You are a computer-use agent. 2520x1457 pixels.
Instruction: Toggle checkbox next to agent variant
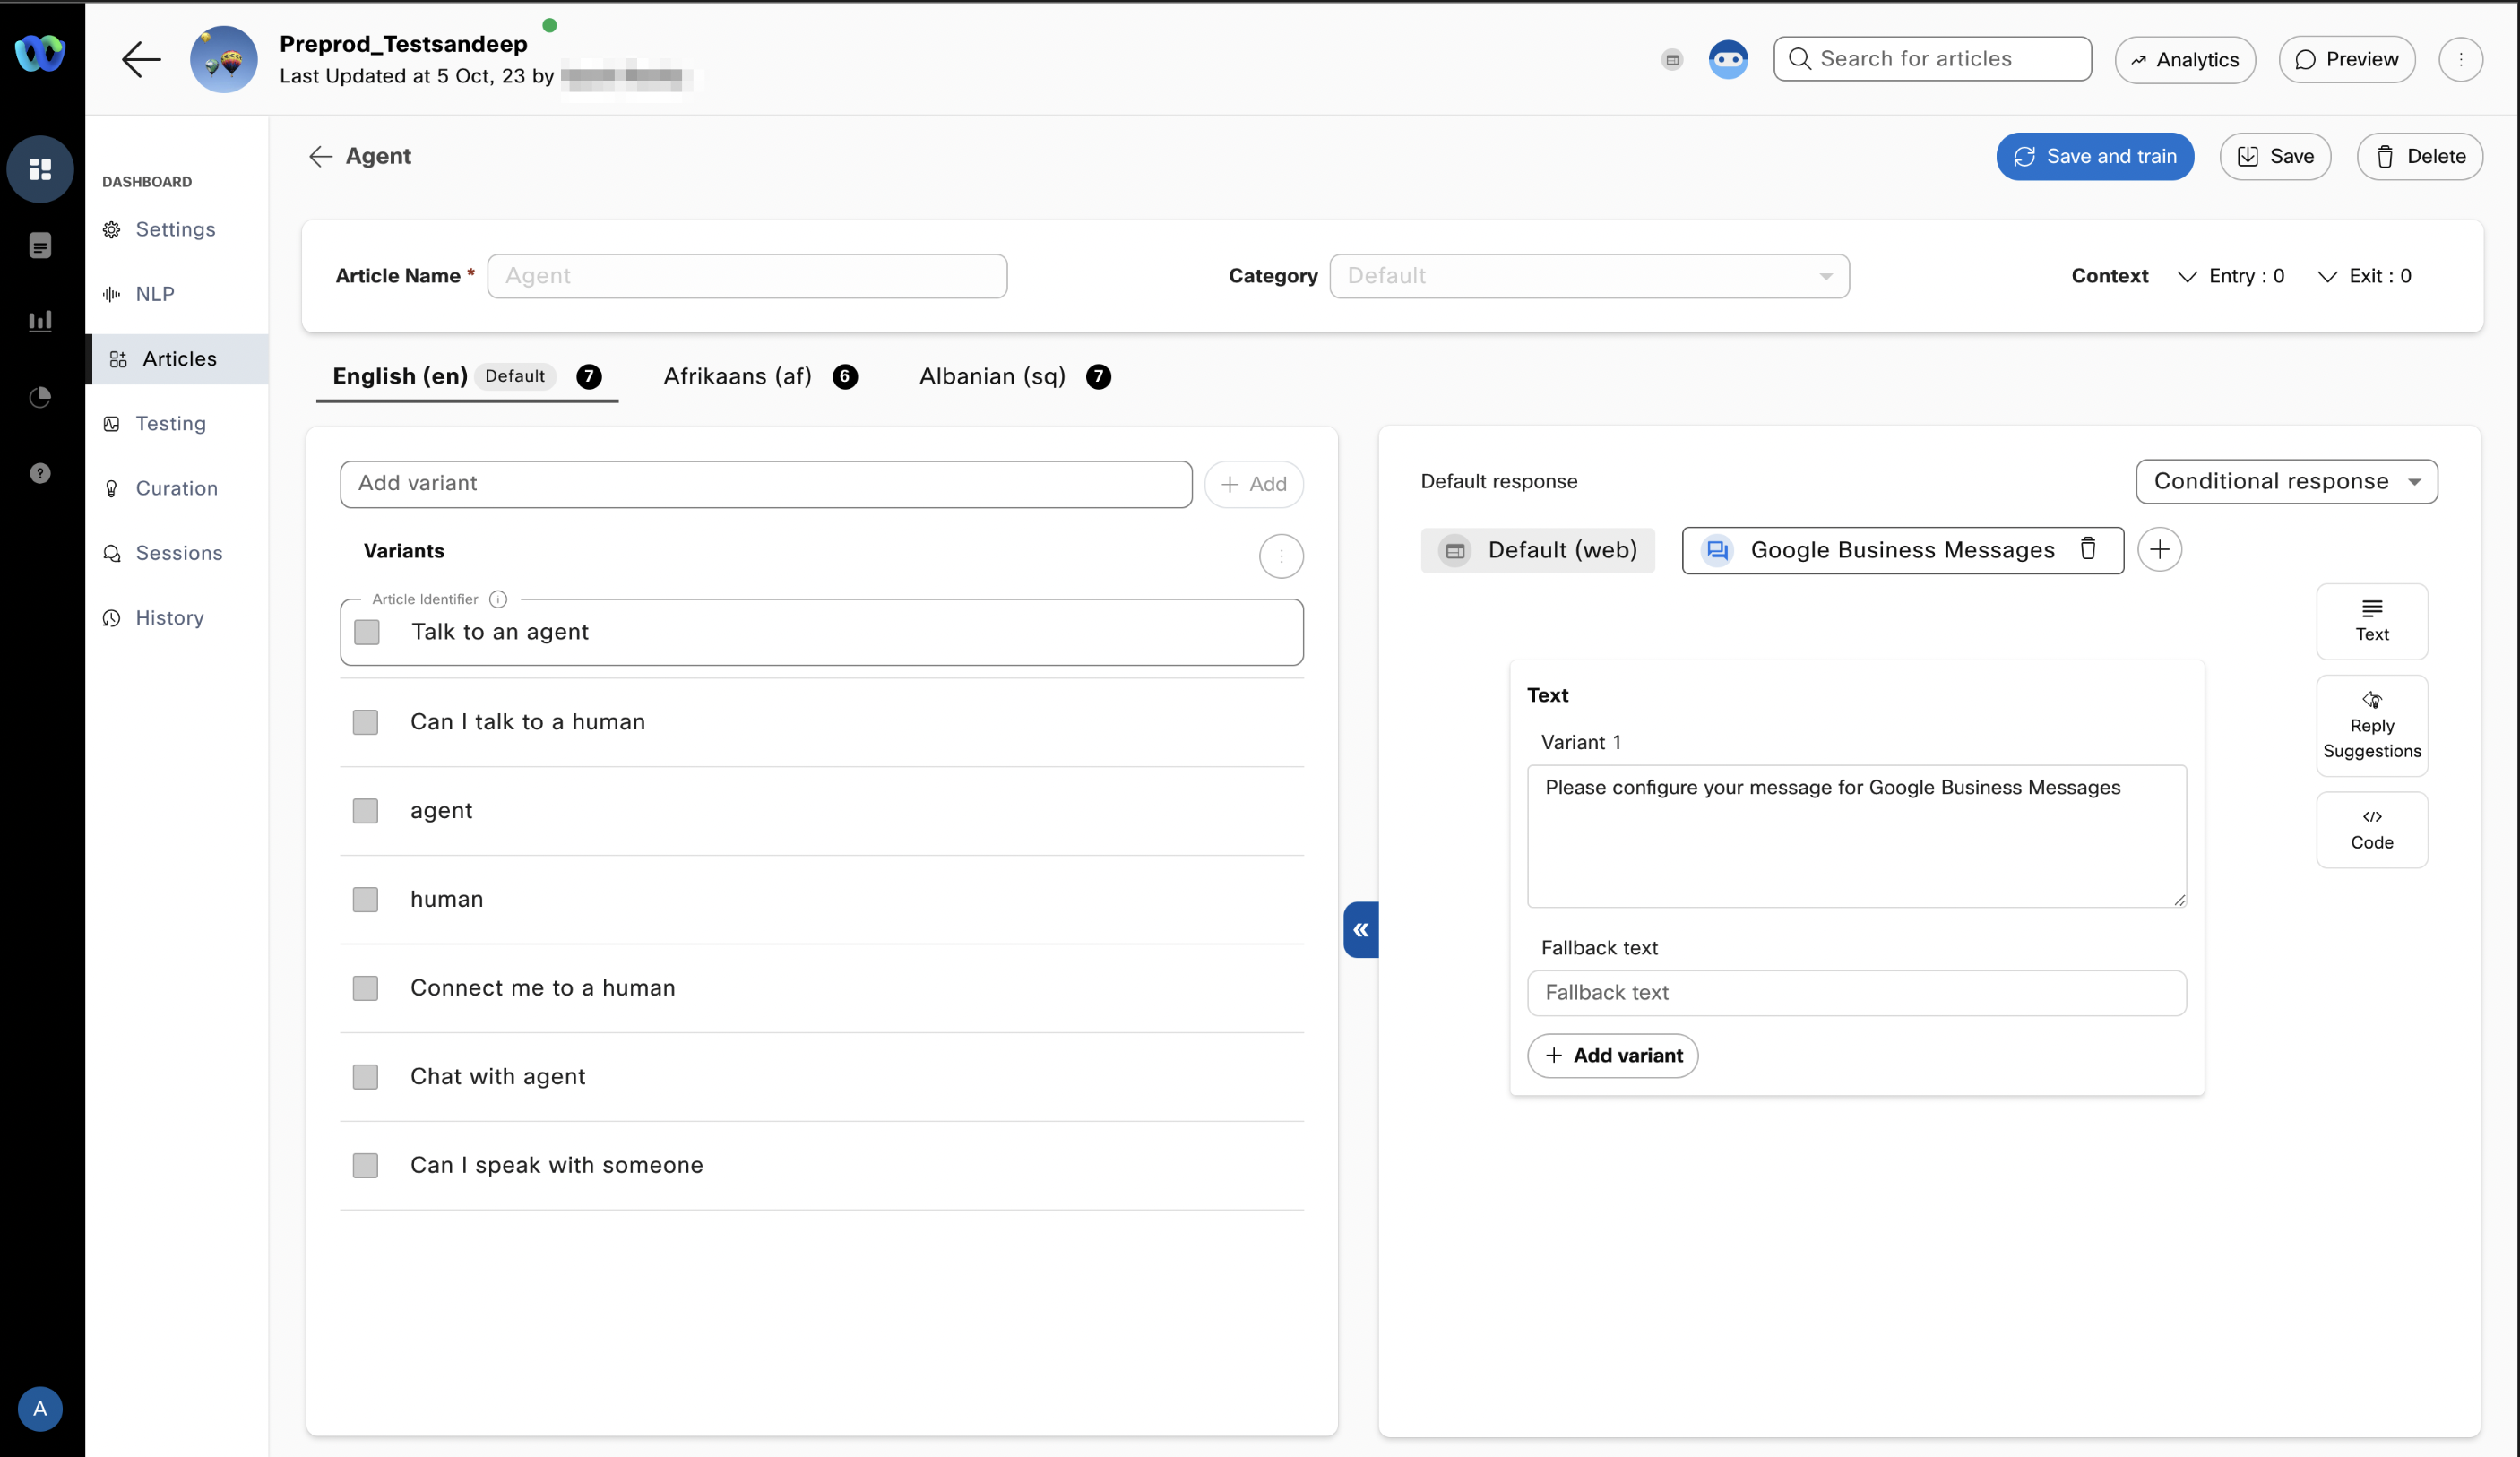point(366,810)
